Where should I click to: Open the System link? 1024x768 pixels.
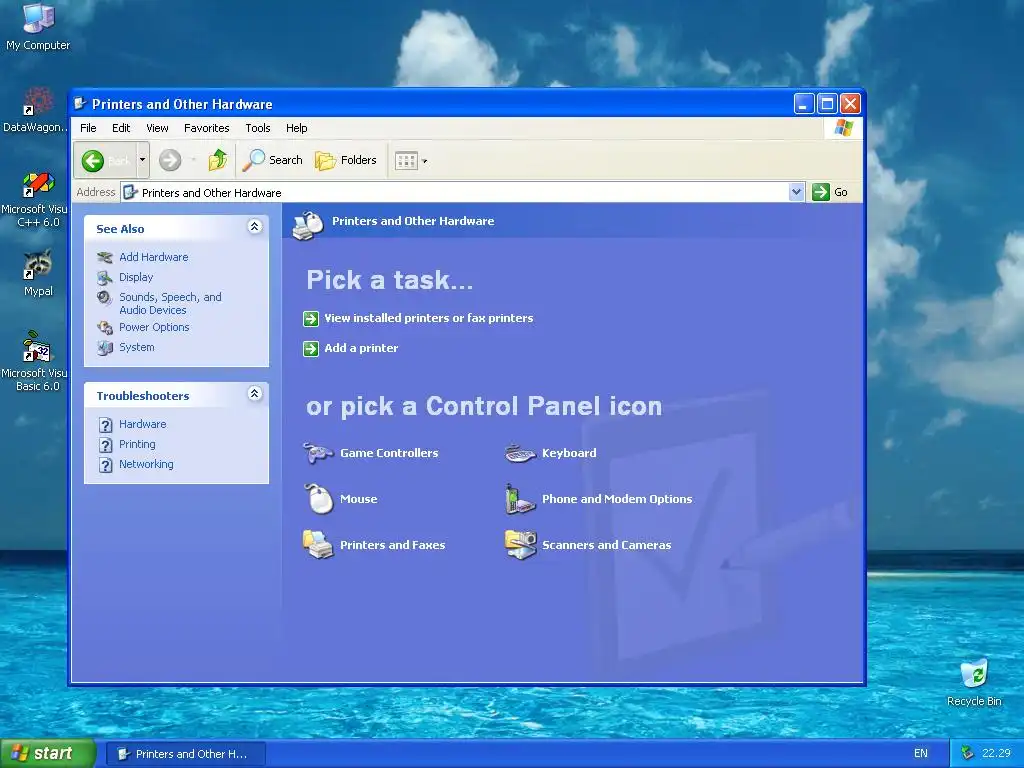(x=136, y=347)
